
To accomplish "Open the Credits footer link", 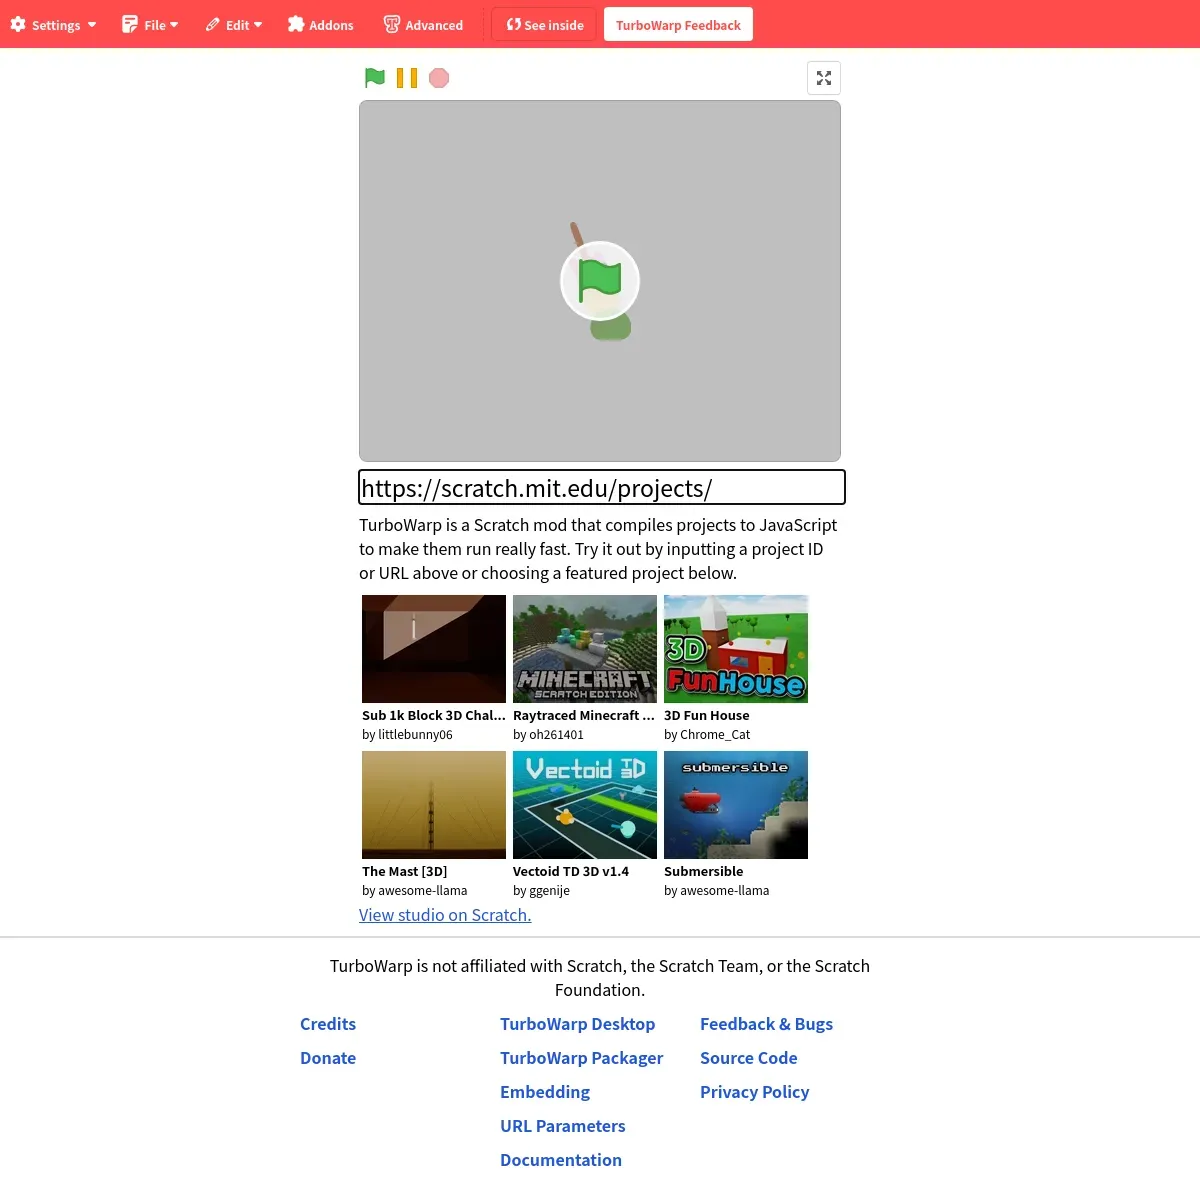I will [x=328, y=1024].
